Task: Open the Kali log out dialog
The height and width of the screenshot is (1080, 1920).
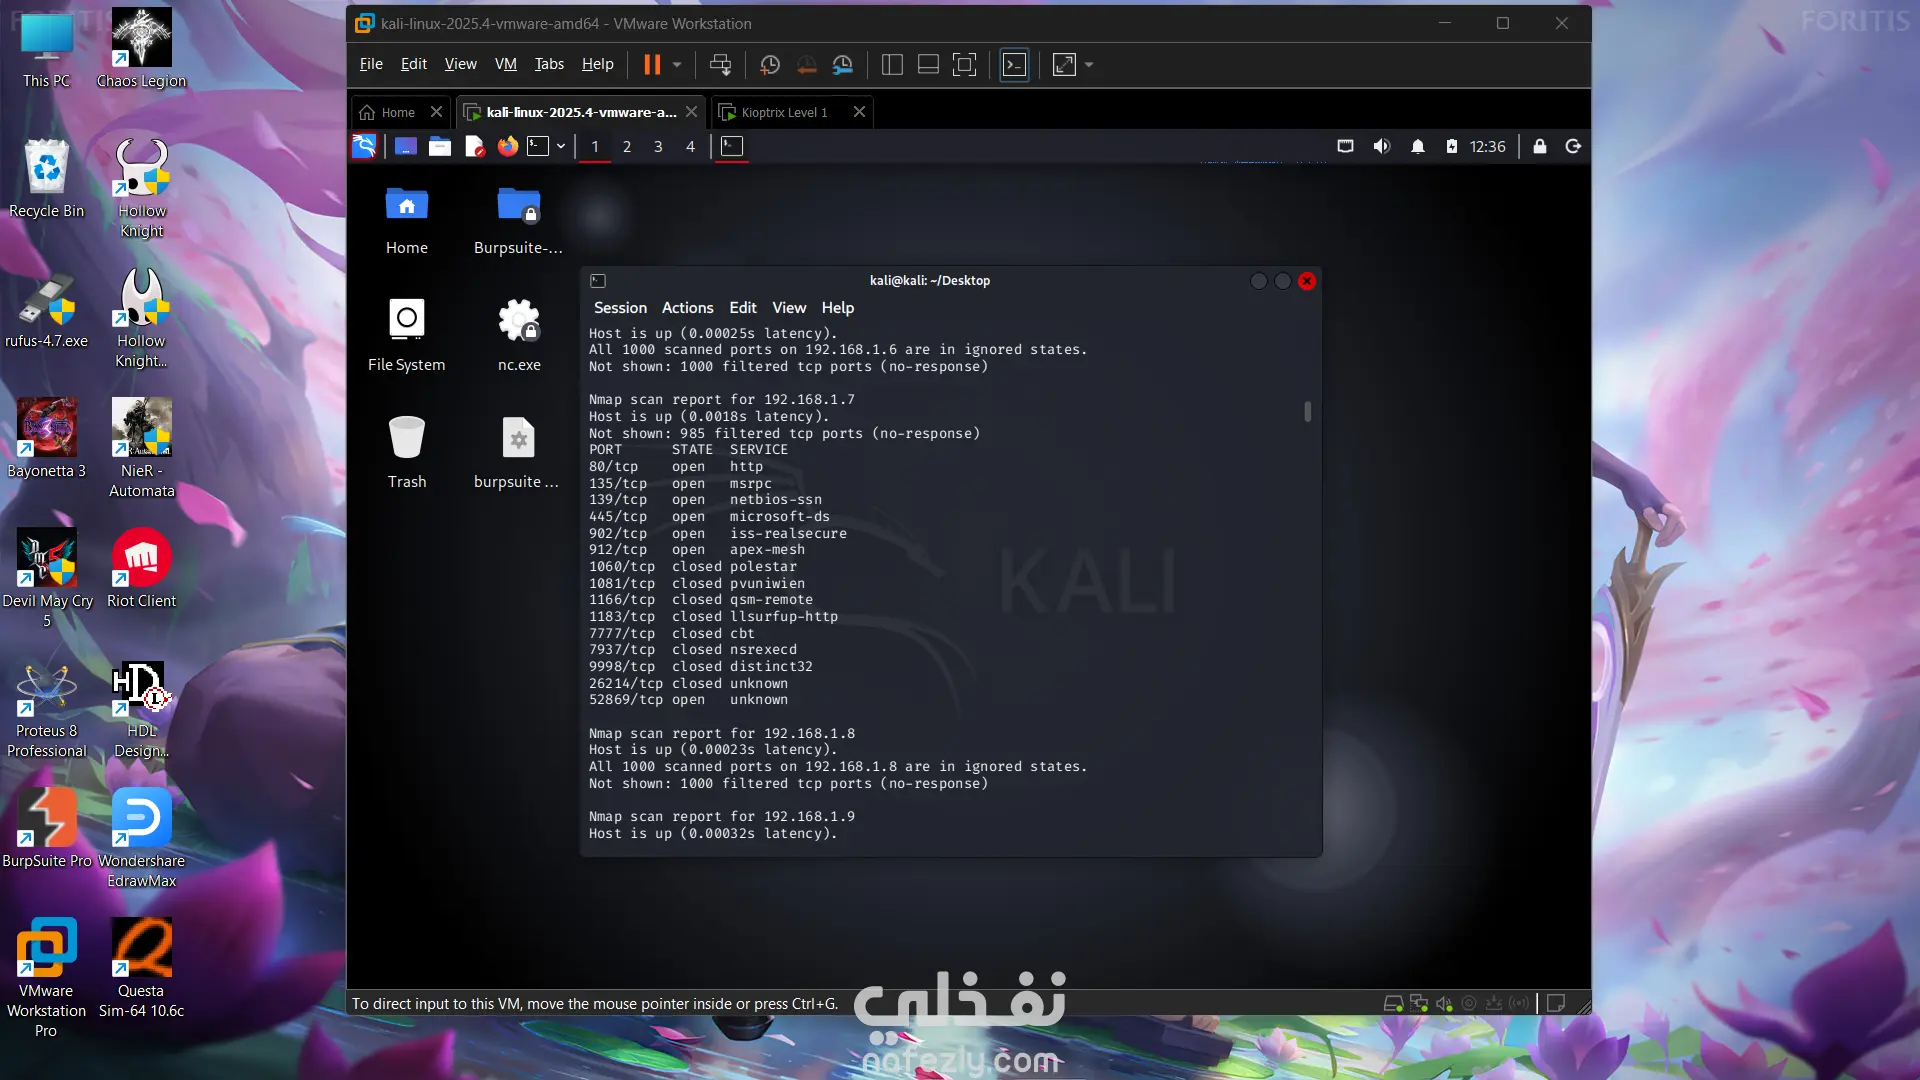Action: tap(1573, 147)
